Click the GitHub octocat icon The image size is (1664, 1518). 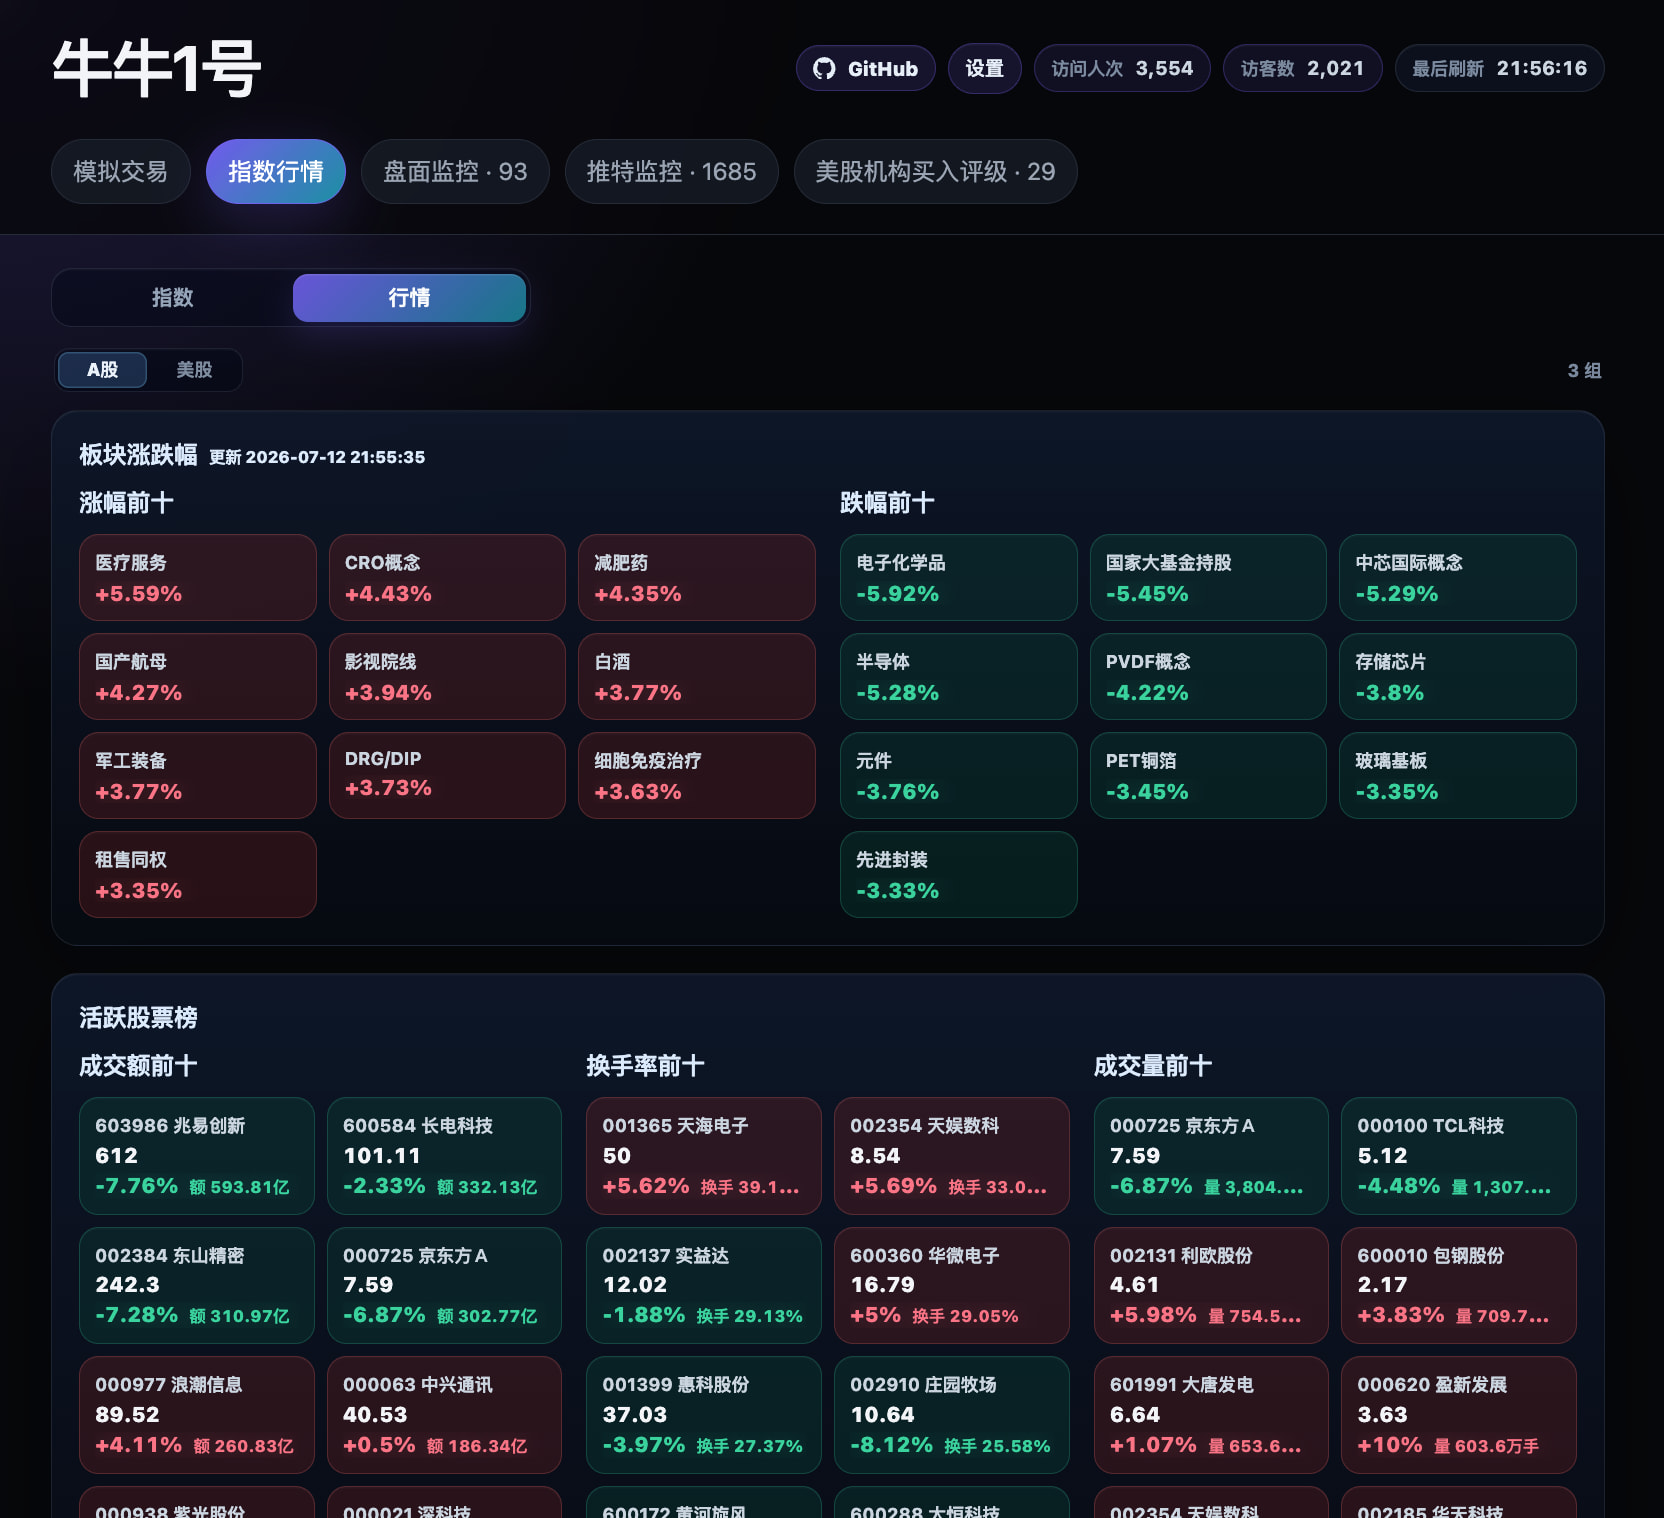point(824,68)
